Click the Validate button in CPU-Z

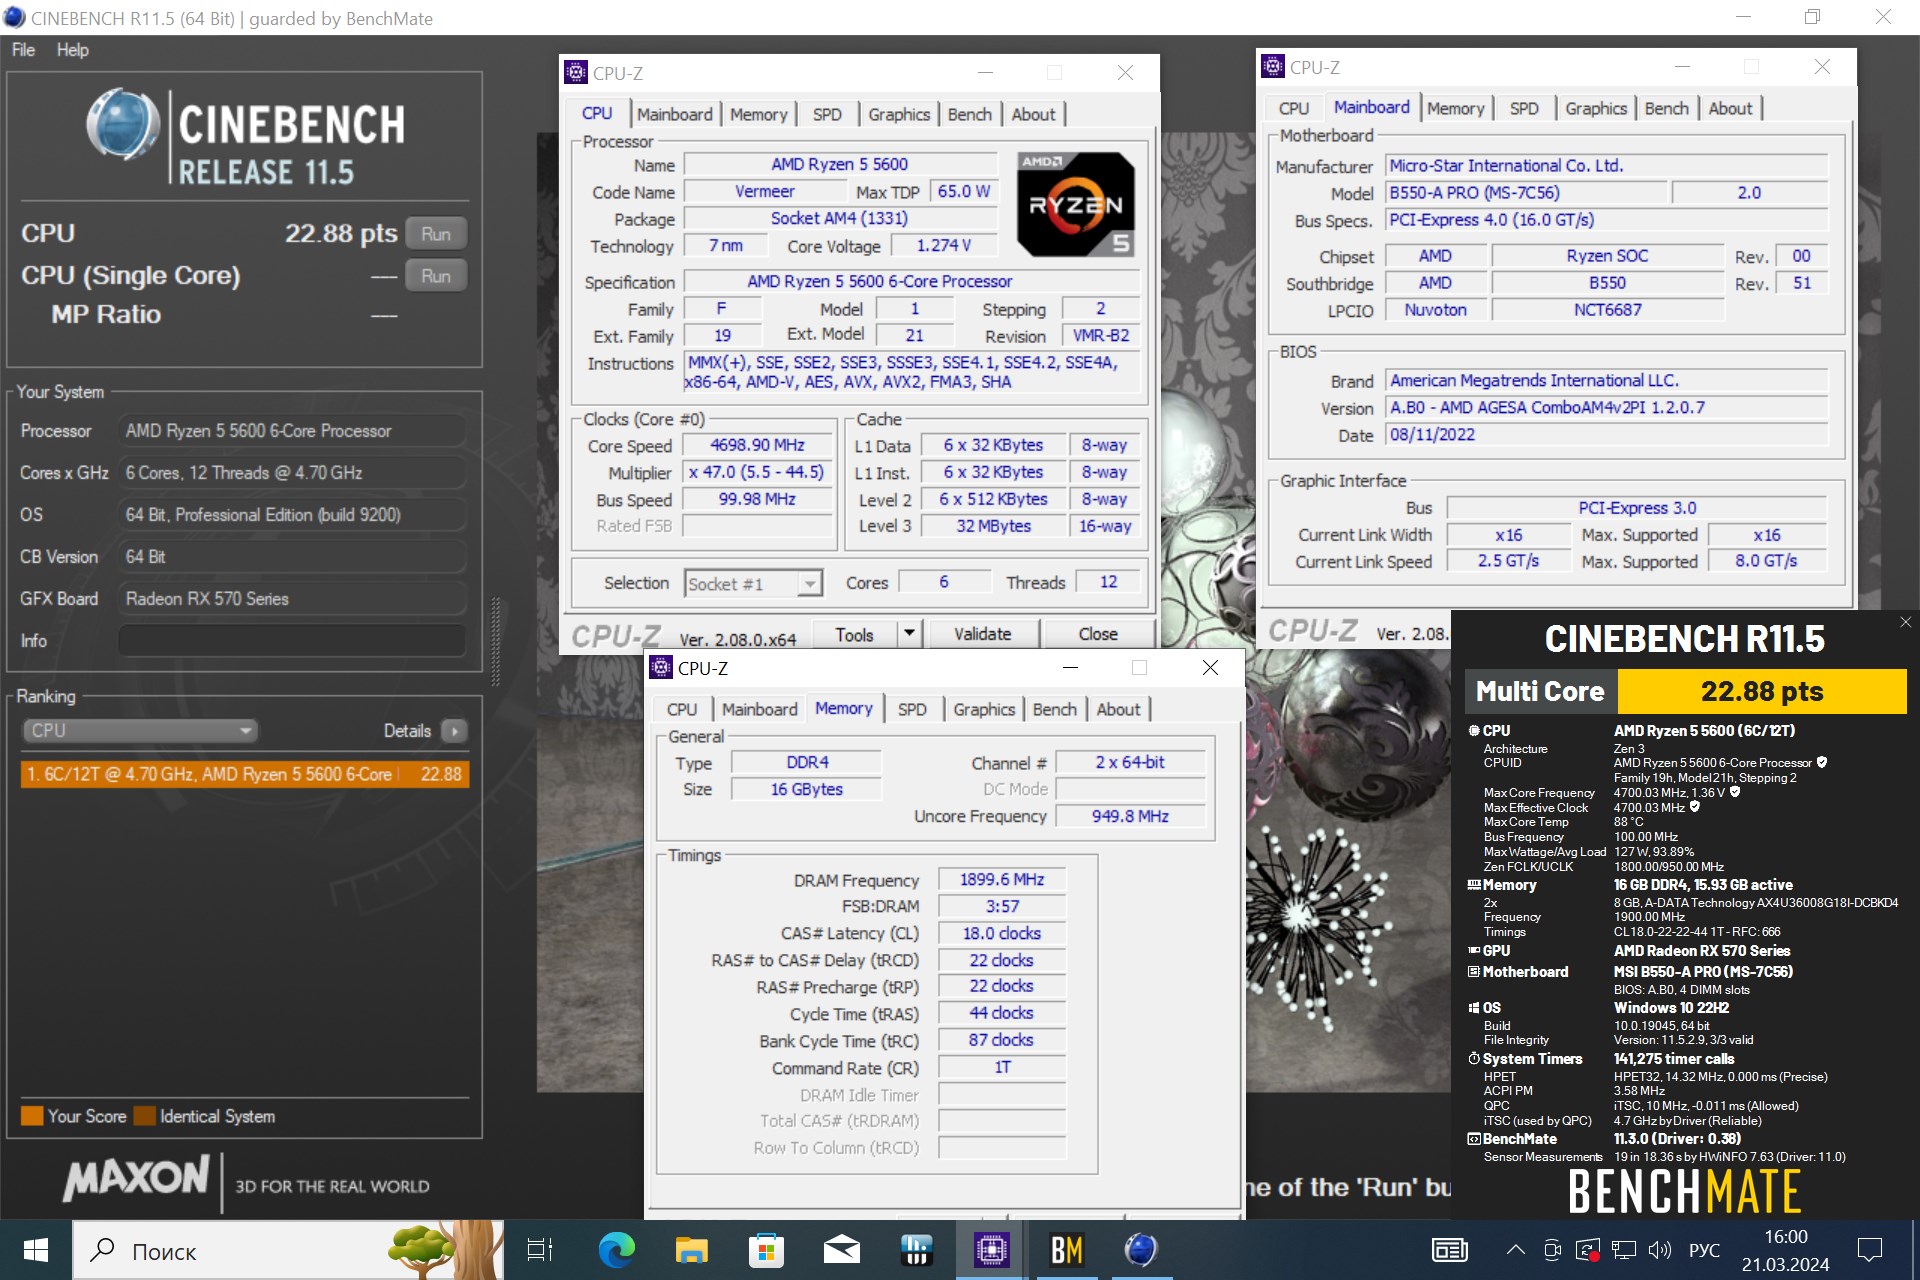(983, 634)
